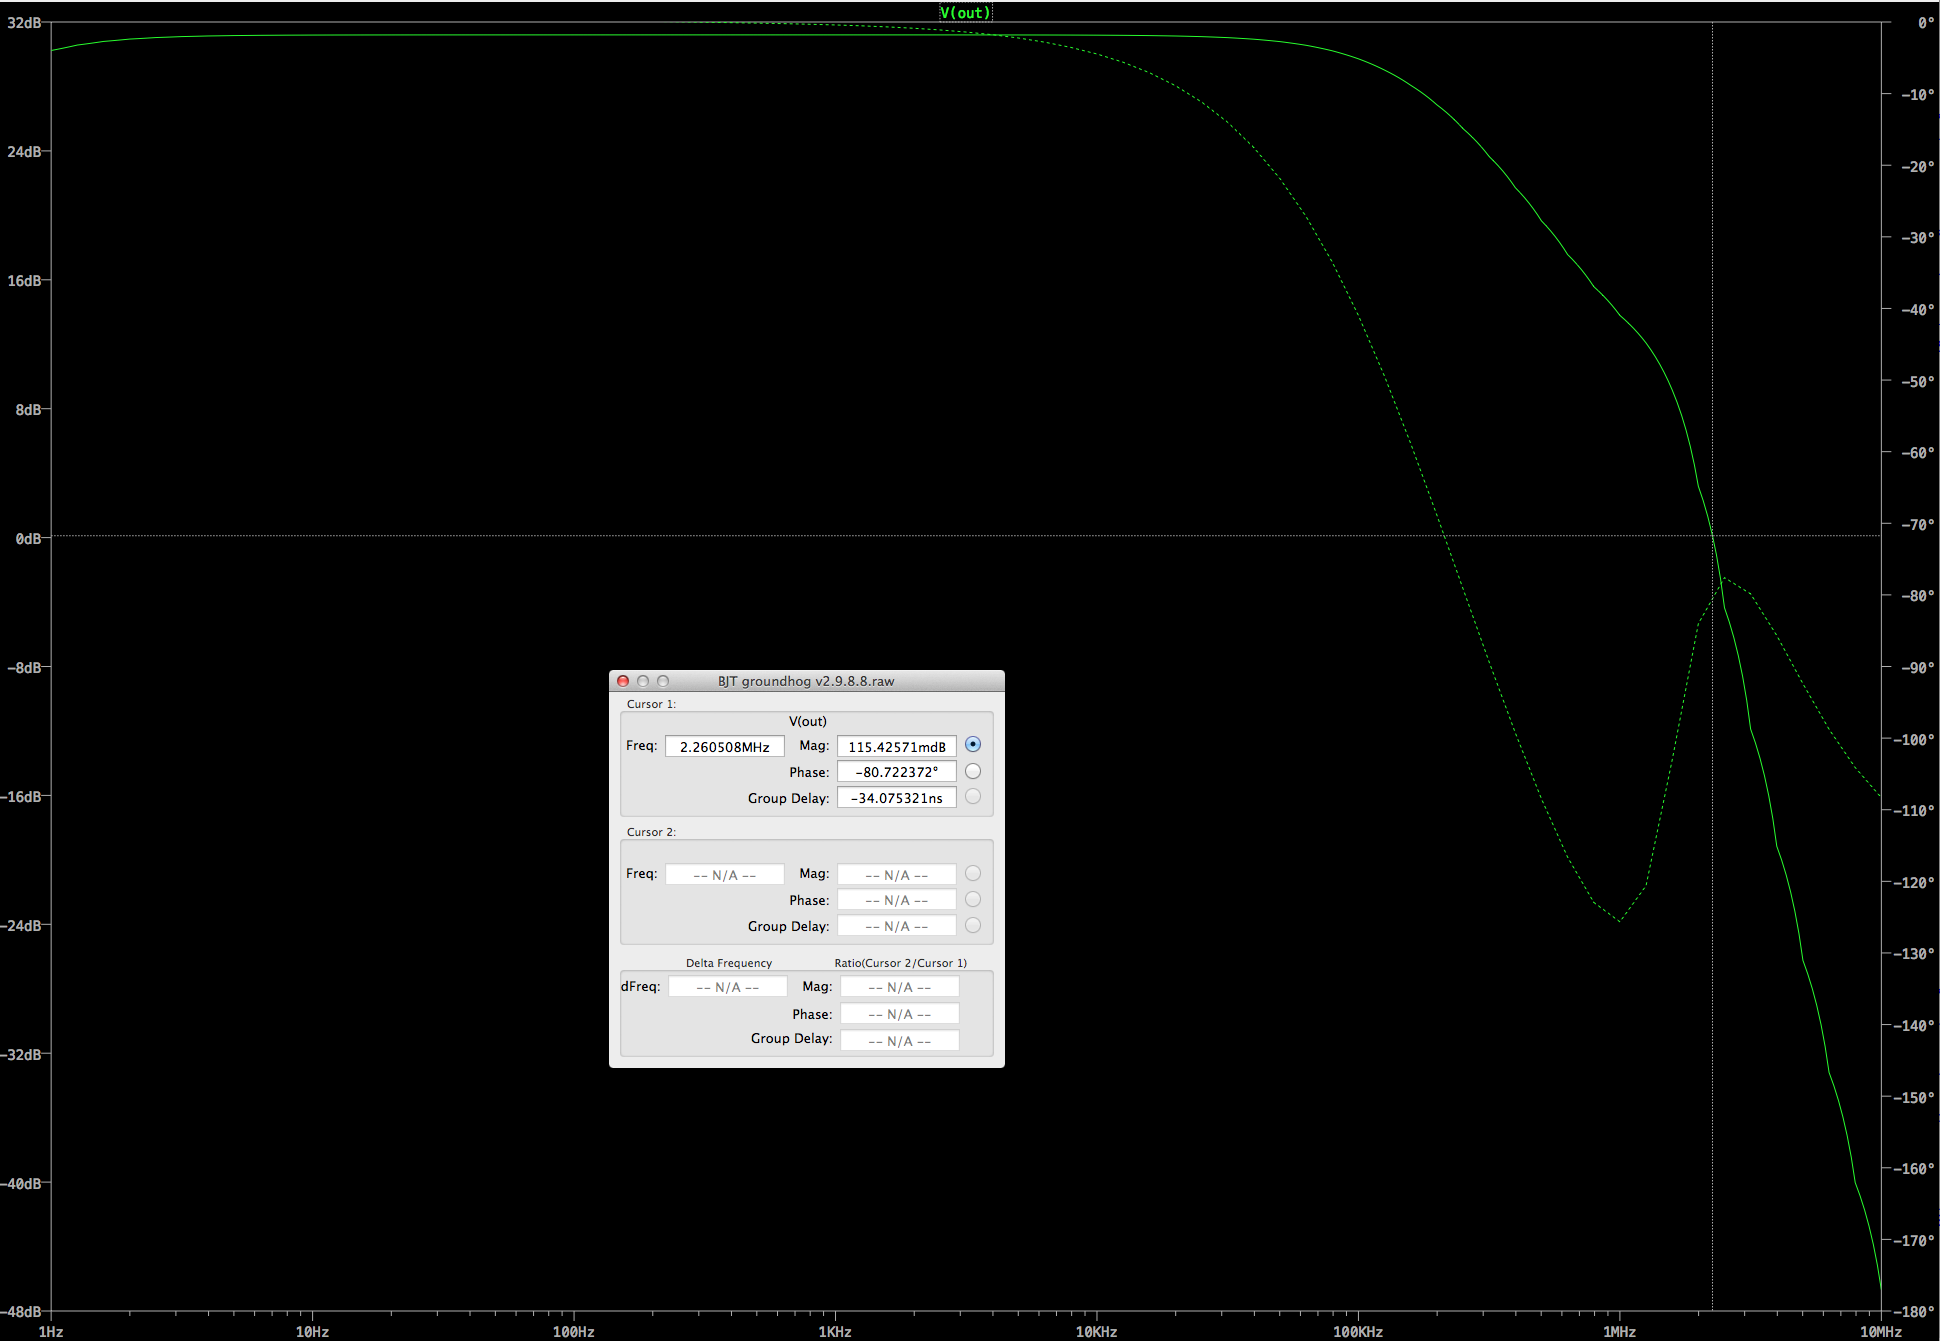Click the Cursor 2 section label
The image size is (1940, 1341).
651,832
